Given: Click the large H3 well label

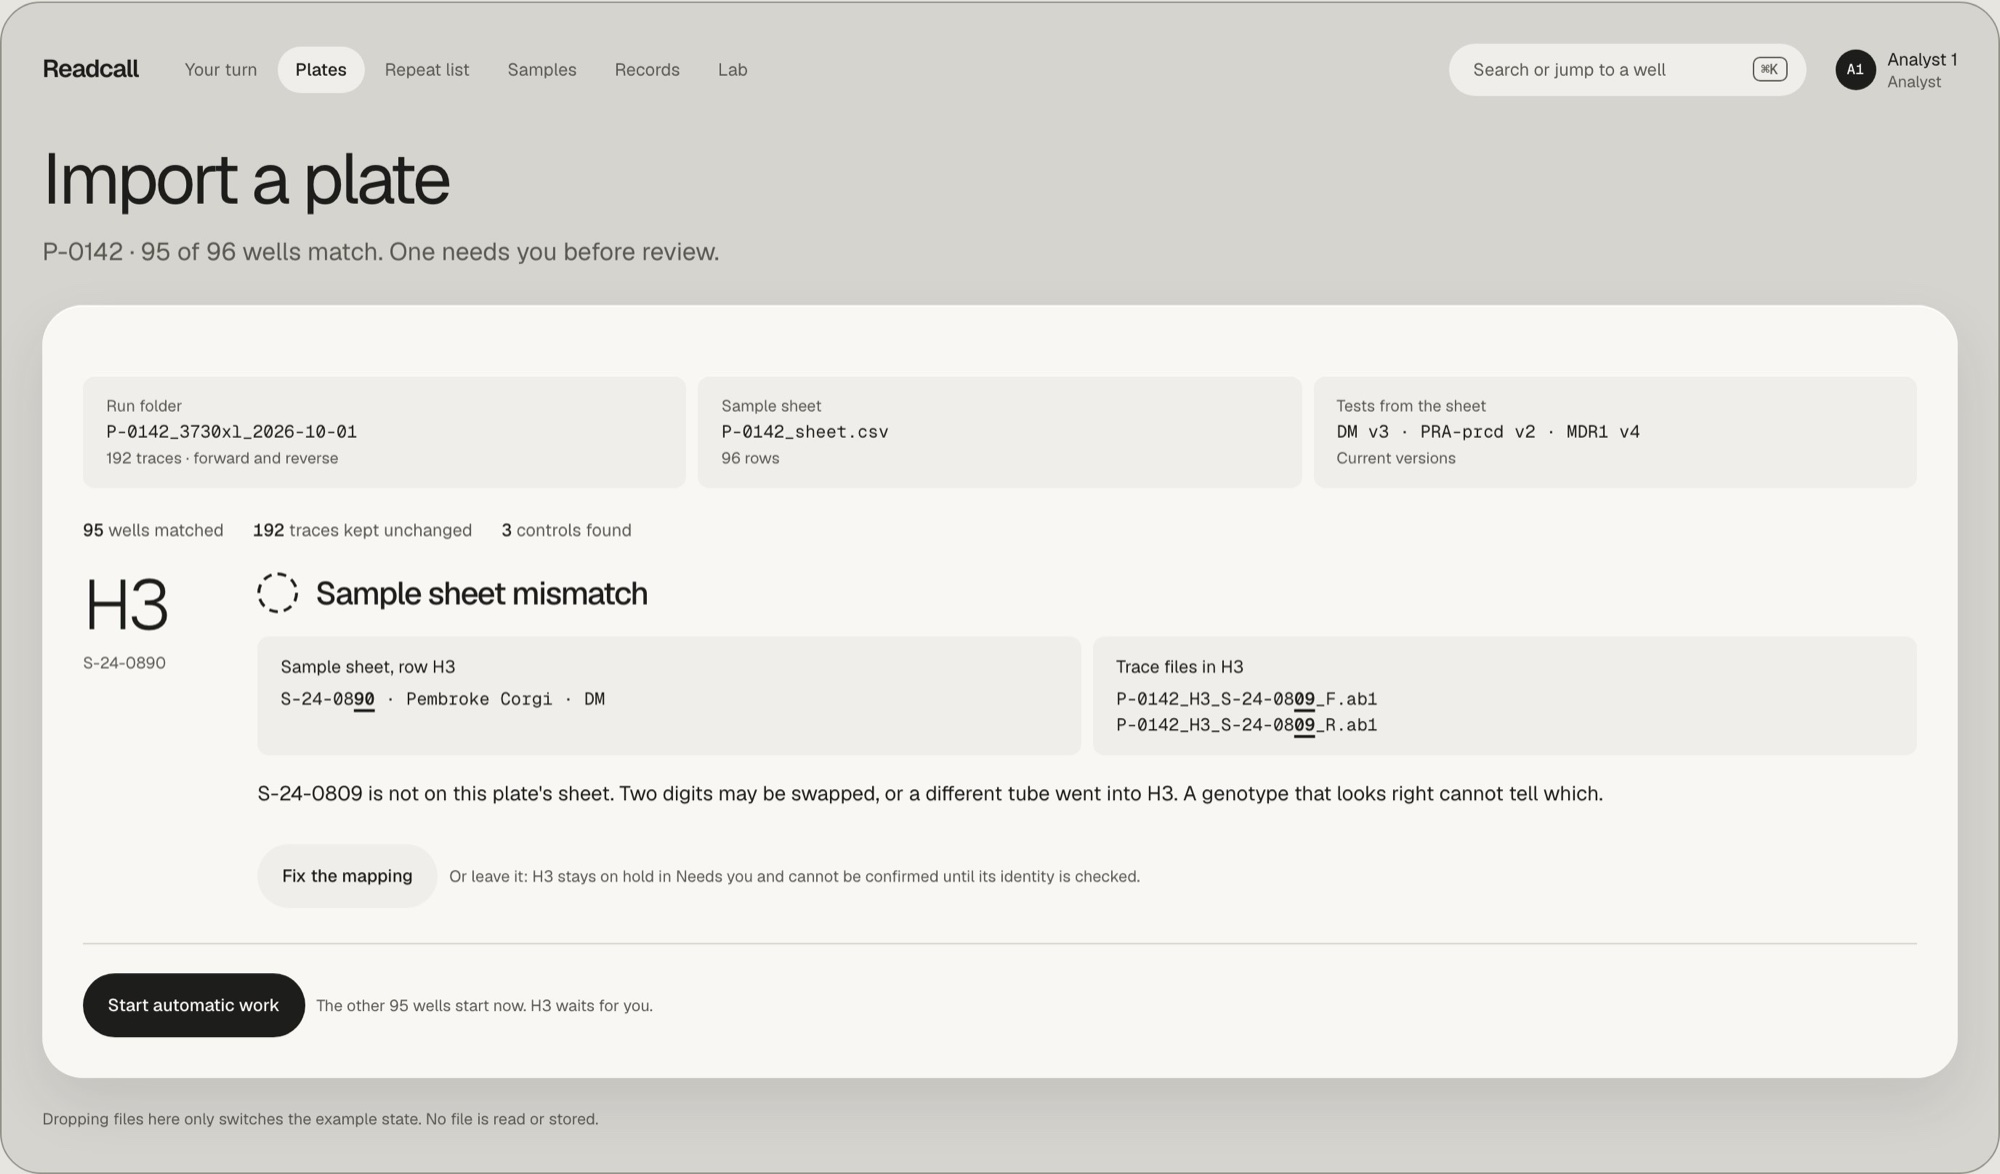Looking at the screenshot, I should click(126, 604).
